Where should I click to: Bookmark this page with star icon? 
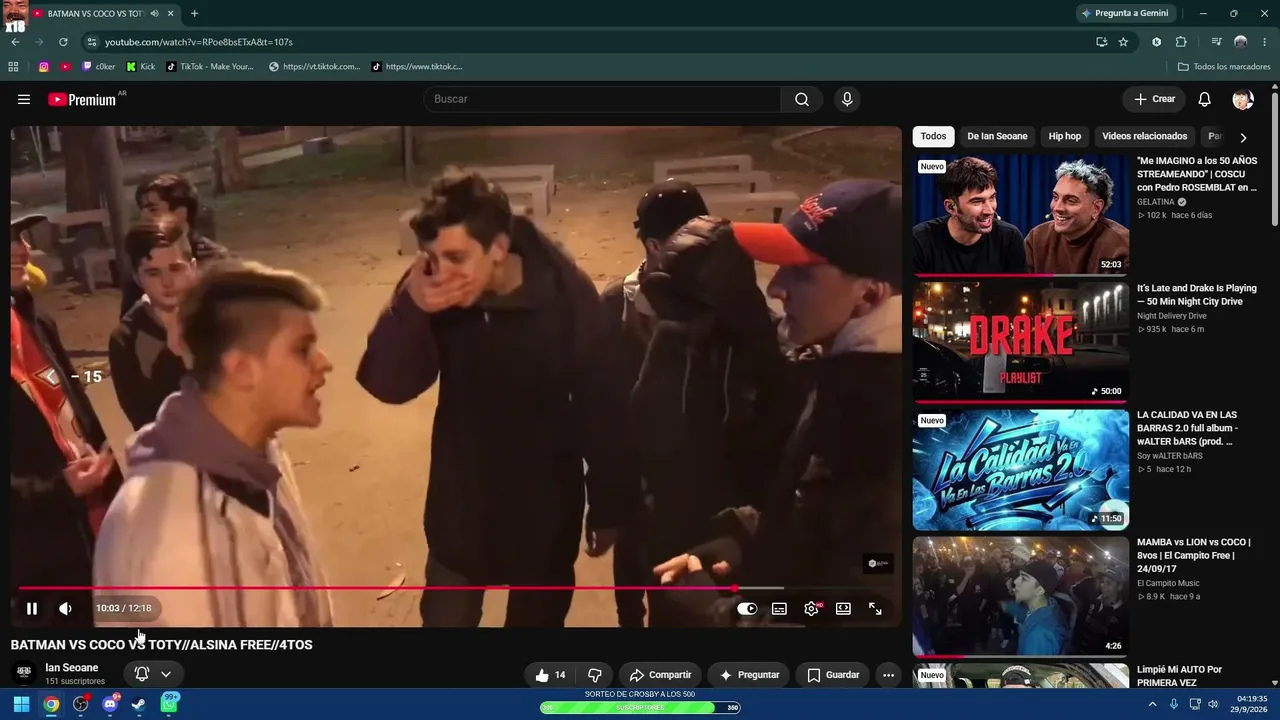click(x=1123, y=42)
